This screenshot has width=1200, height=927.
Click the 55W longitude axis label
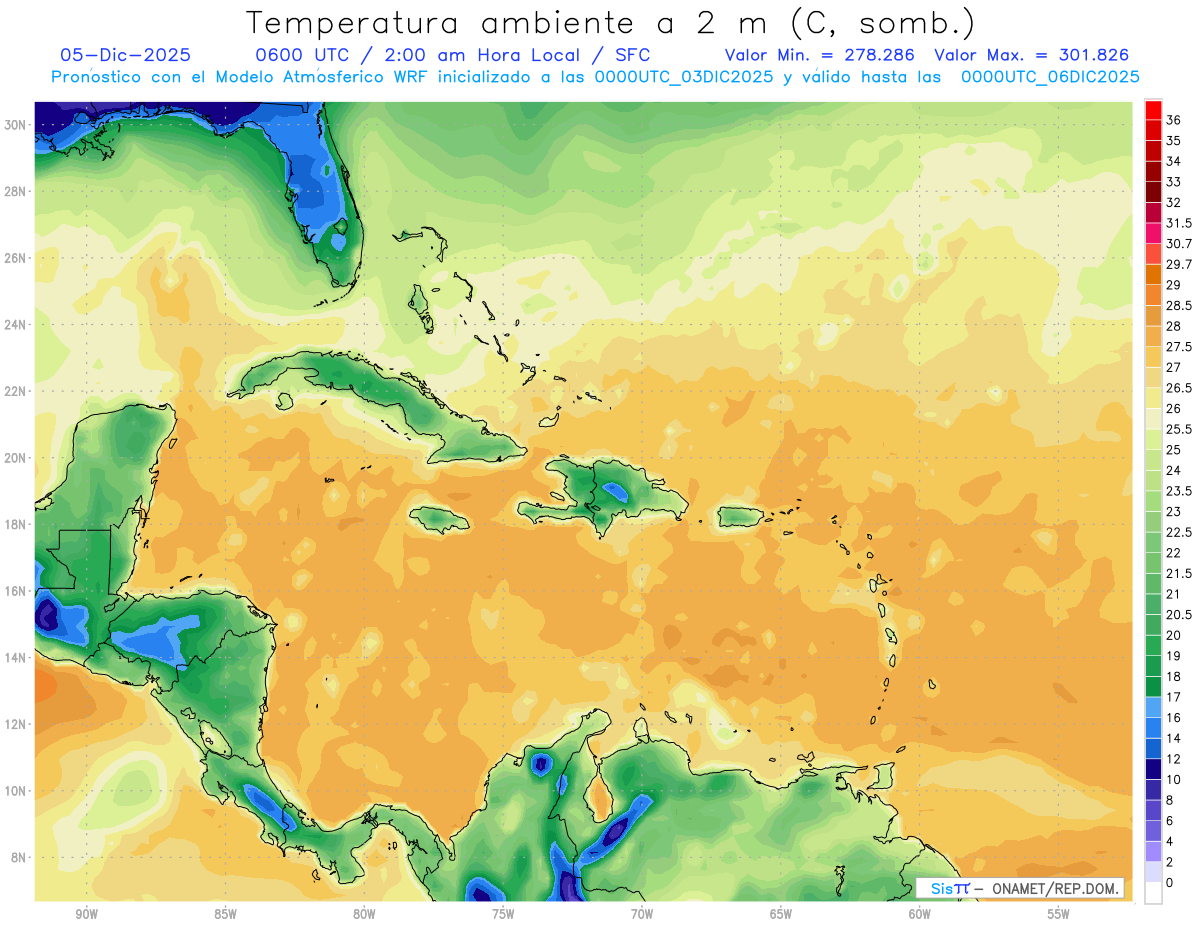(1059, 914)
